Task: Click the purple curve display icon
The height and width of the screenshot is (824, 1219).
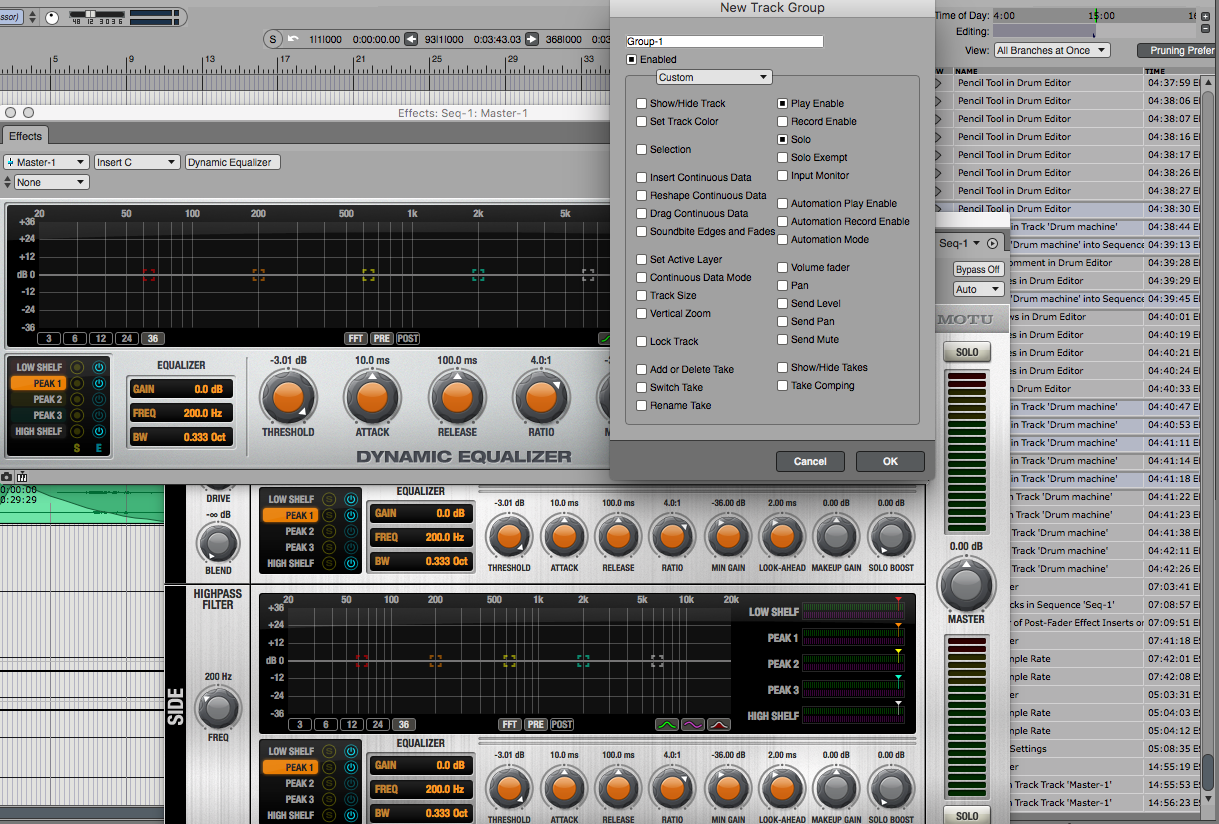Action: click(693, 724)
